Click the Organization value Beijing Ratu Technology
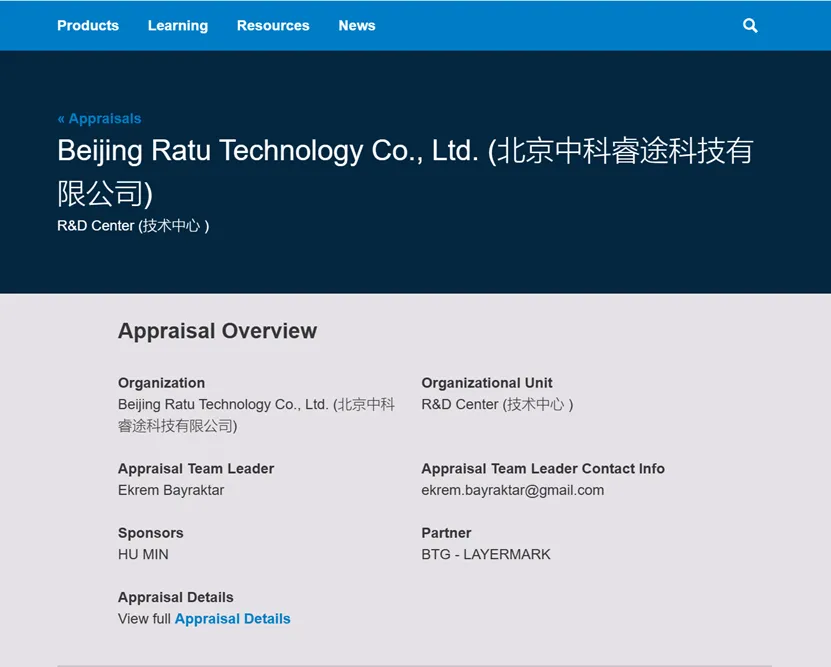 click(x=257, y=415)
